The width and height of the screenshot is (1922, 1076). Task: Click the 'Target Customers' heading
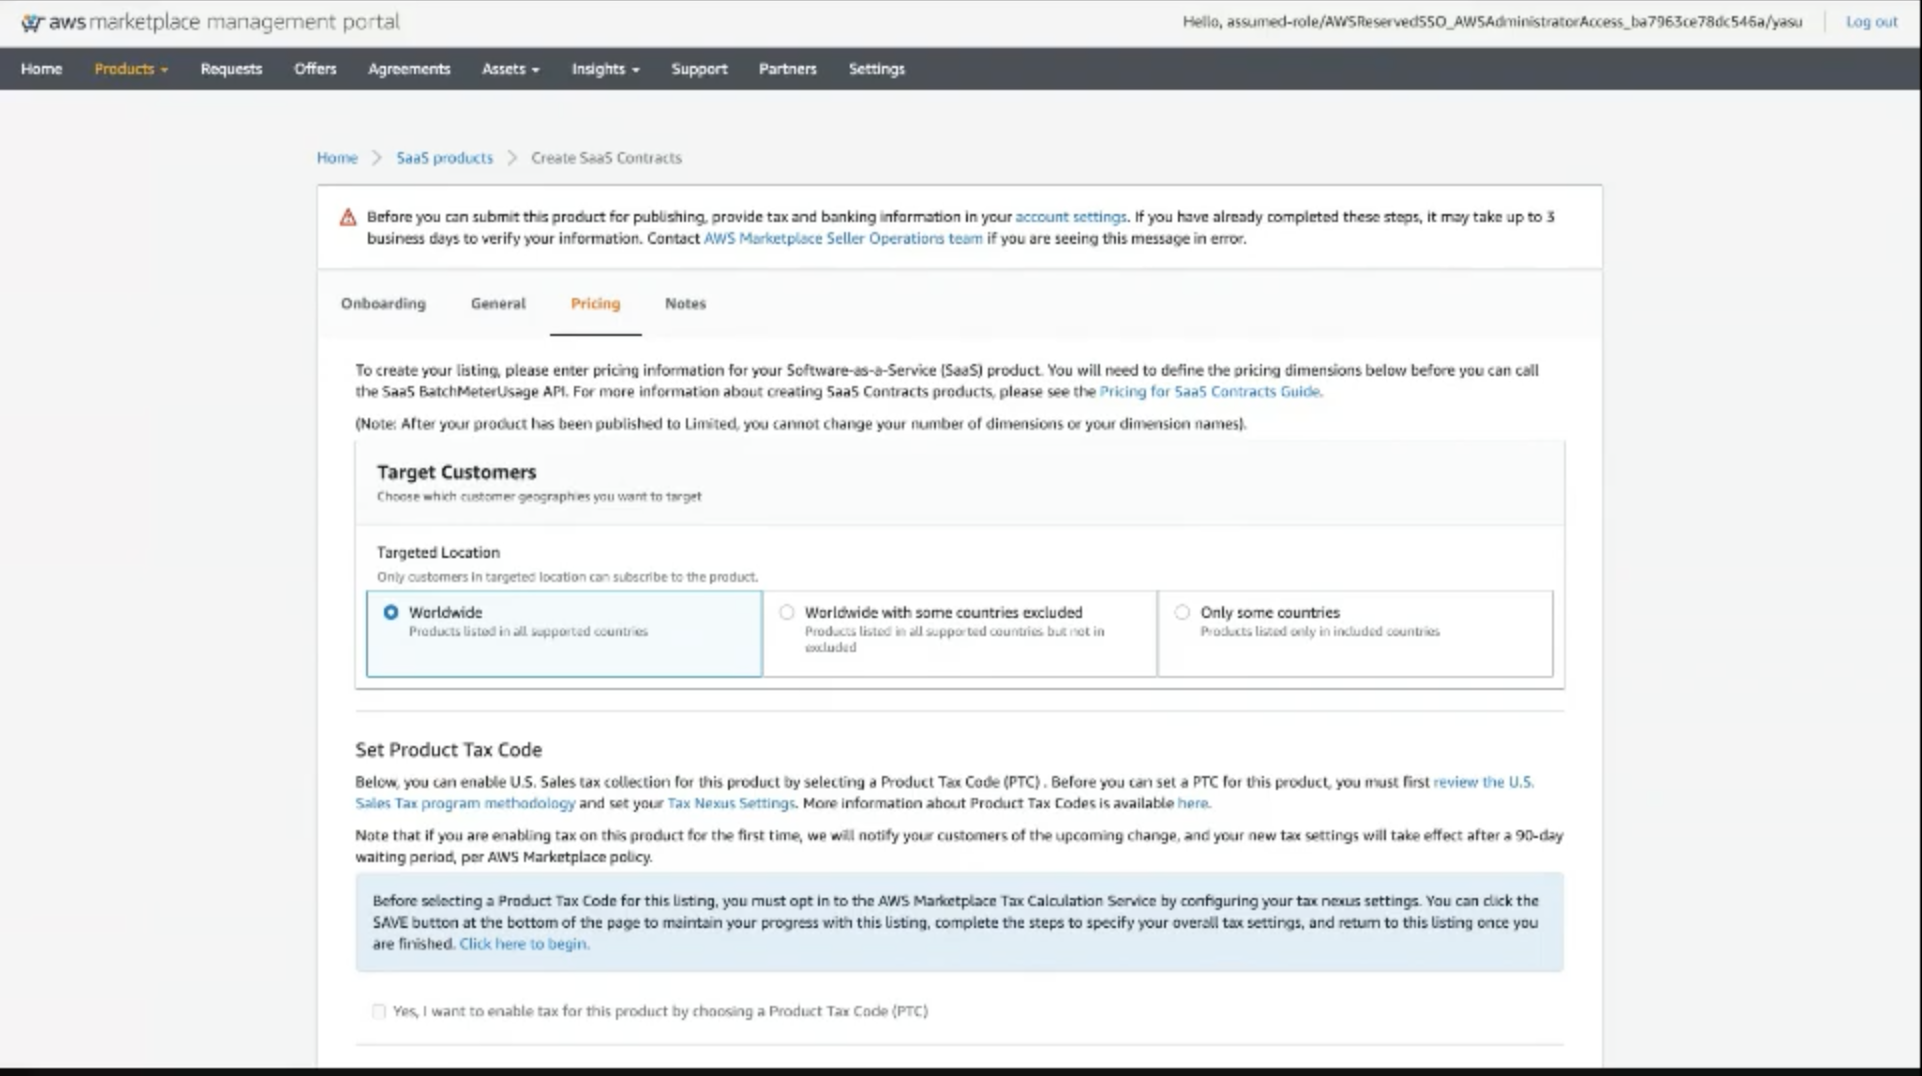[456, 472]
